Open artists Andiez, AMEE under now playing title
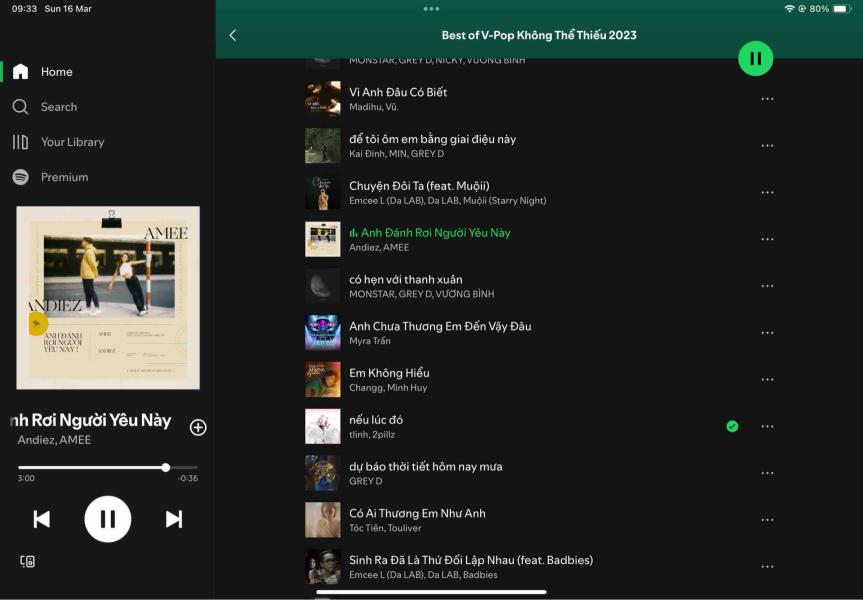Screen dimensions: 863x600 coord(54,440)
